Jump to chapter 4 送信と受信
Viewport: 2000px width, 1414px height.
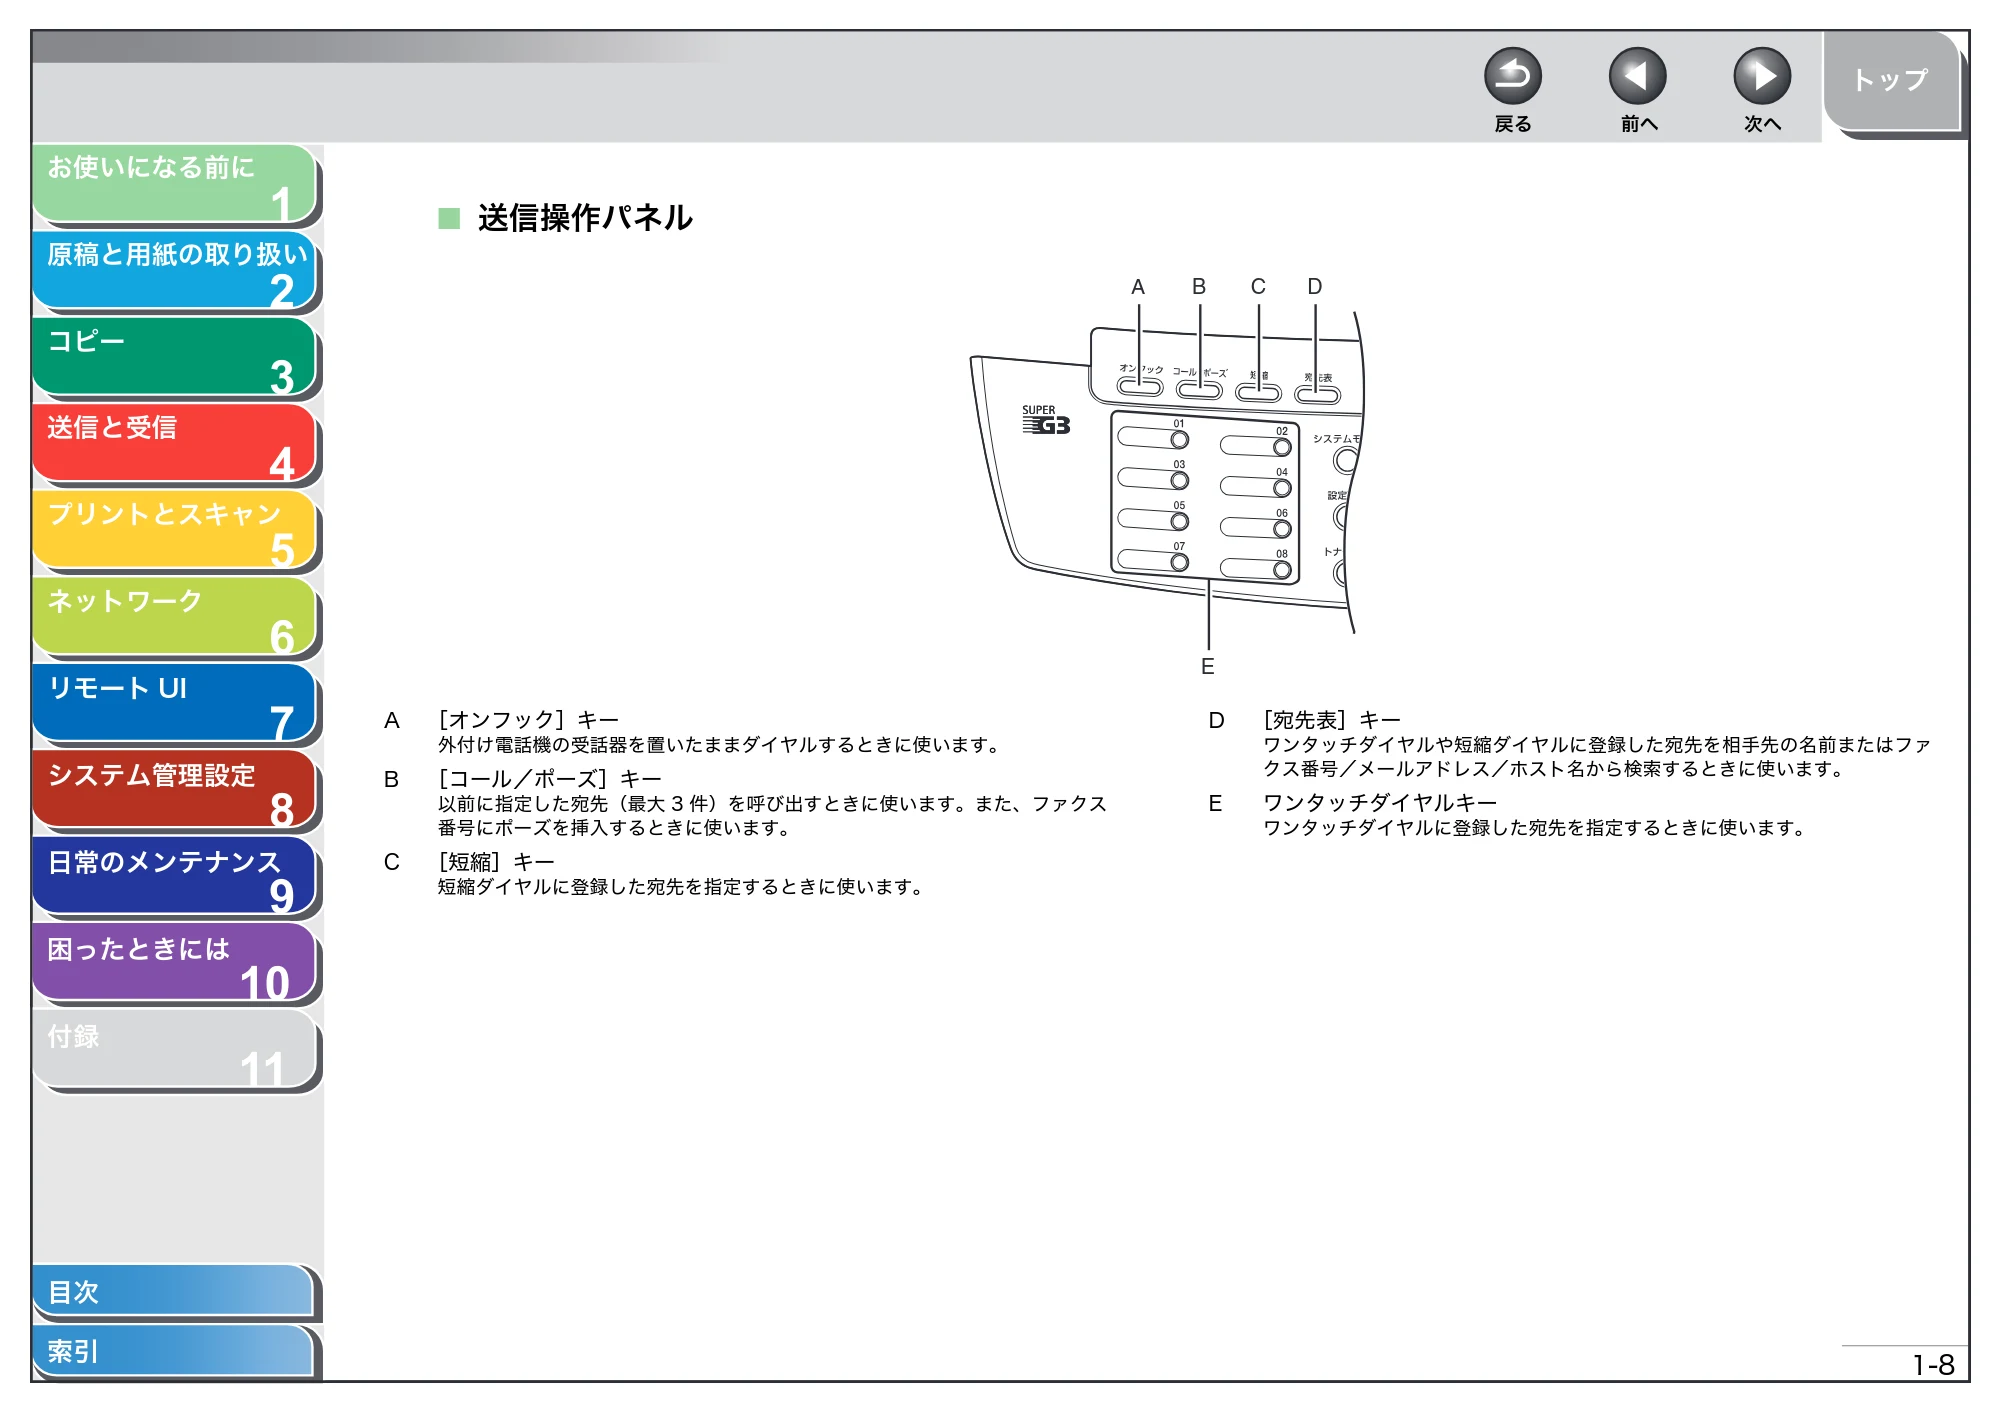coord(175,443)
